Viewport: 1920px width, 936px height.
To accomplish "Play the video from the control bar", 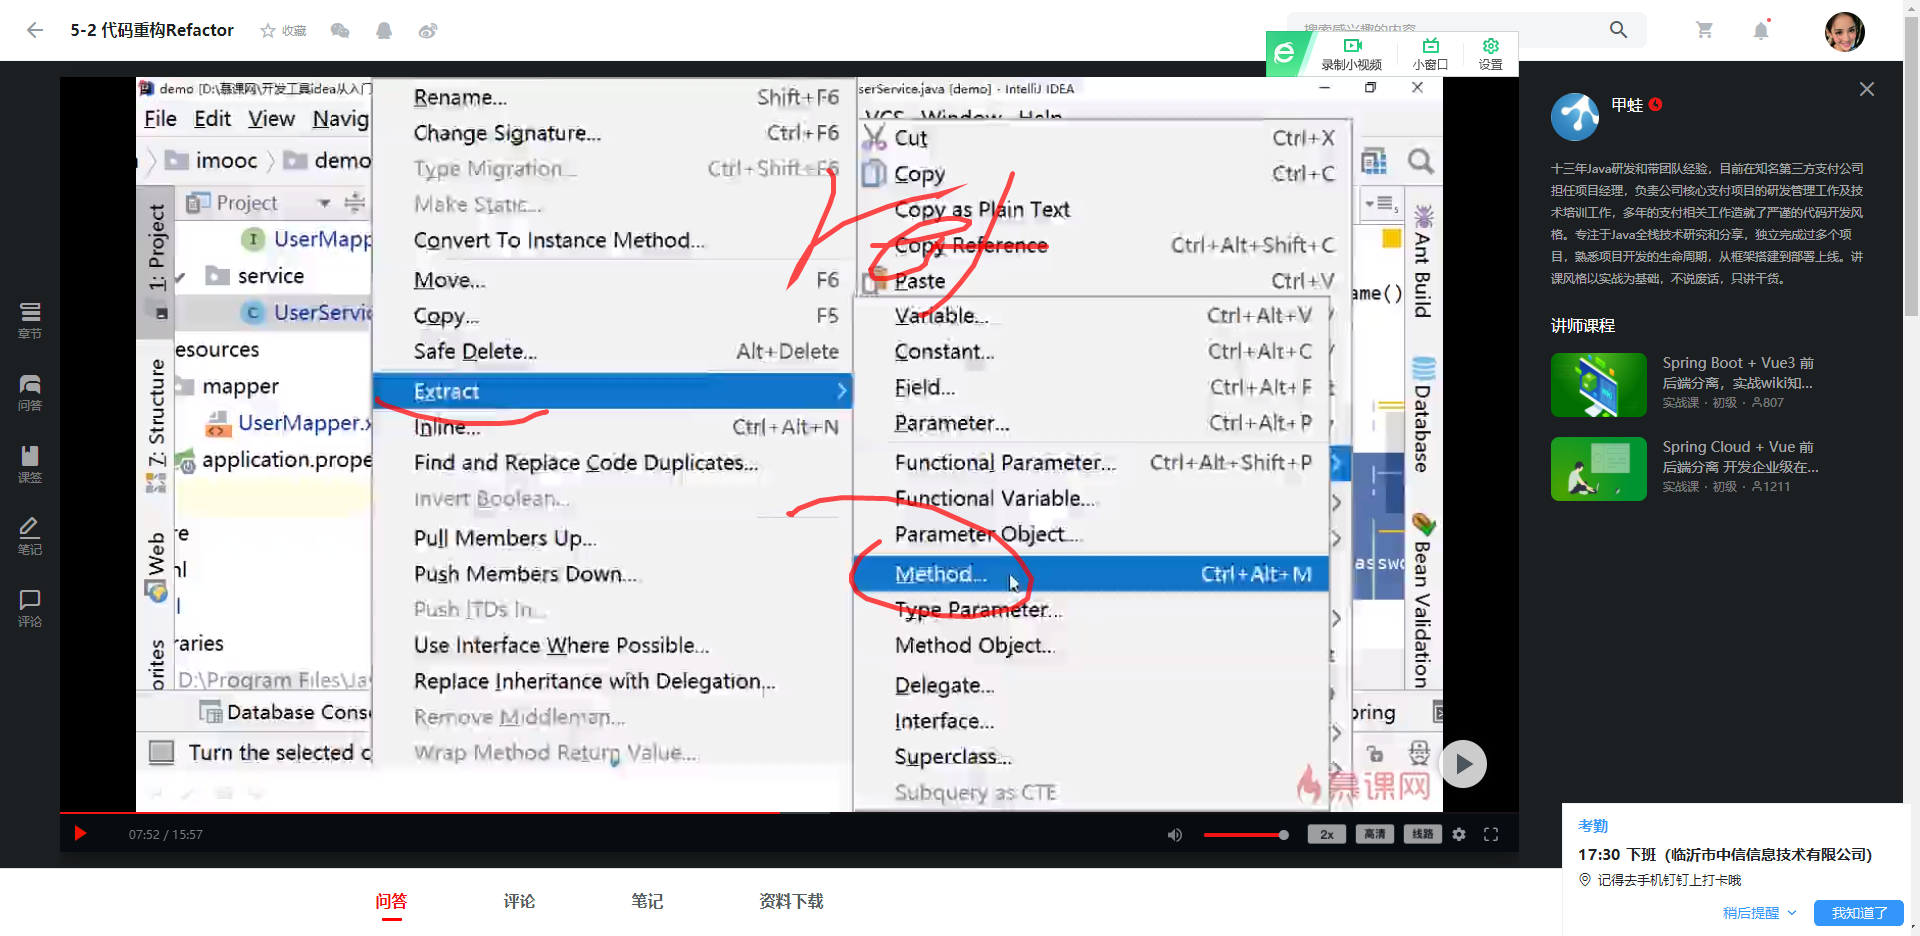I will pyautogui.click(x=81, y=834).
